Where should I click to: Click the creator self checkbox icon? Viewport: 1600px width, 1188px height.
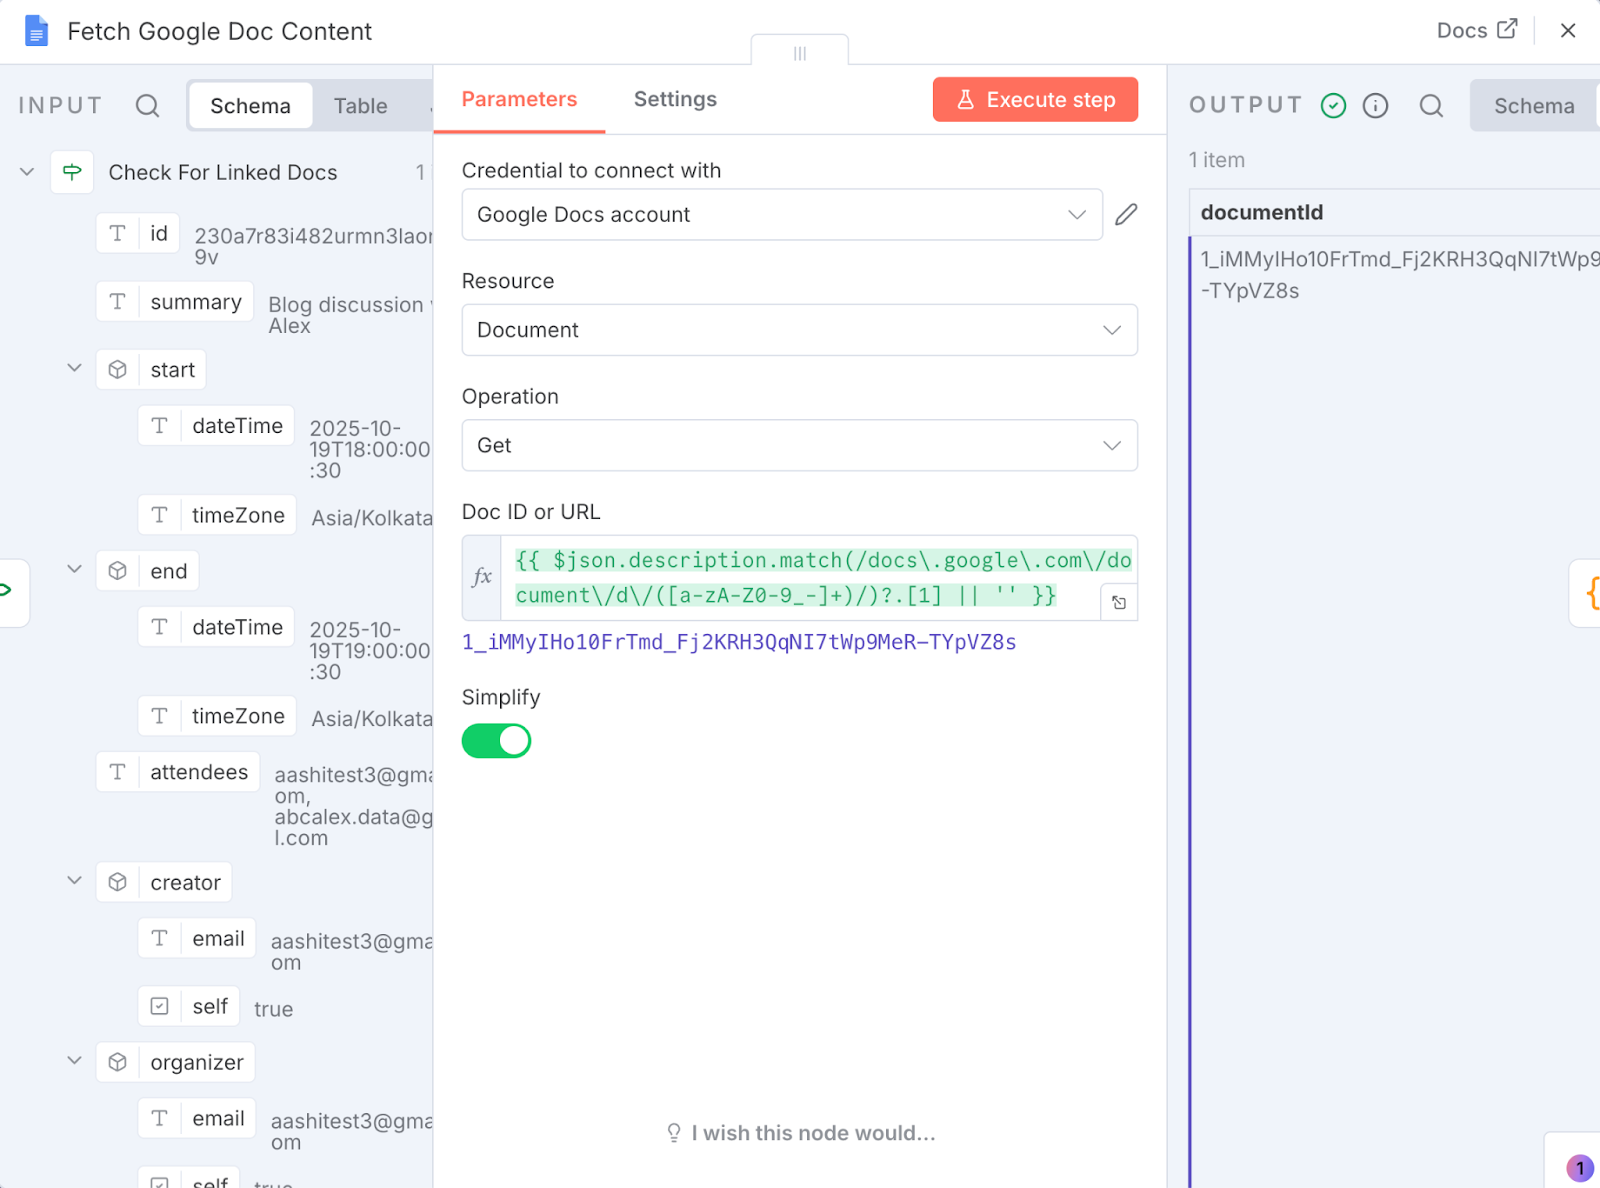(160, 1006)
